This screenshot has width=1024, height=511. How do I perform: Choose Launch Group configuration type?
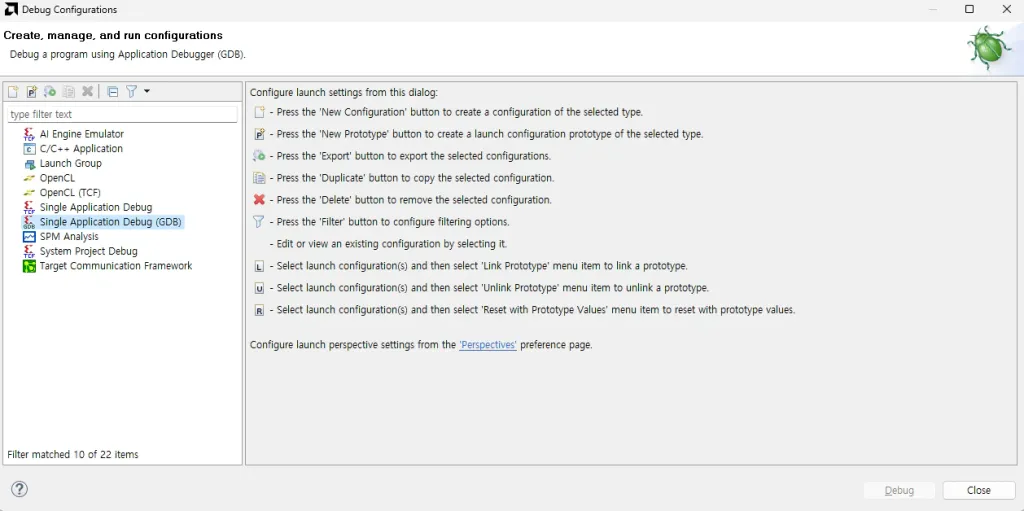(x=70, y=163)
